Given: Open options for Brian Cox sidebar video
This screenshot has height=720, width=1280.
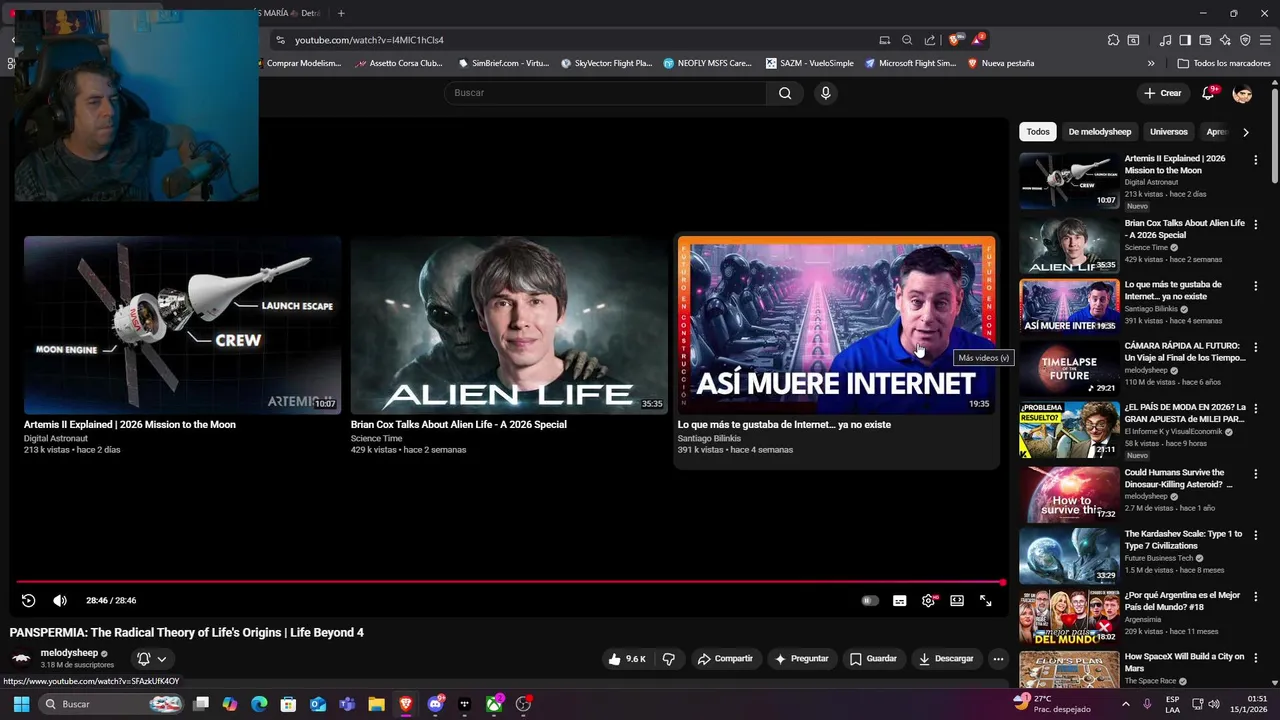Looking at the screenshot, I should pyautogui.click(x=1256, y=225).
